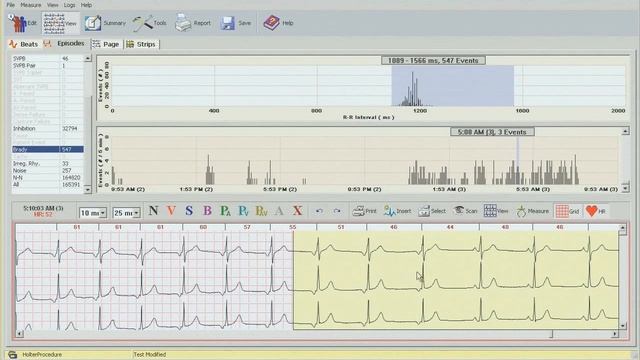Viewport: 640px width, 360px height.
Task: Select the highlighted Brady row
Action: 48,149
